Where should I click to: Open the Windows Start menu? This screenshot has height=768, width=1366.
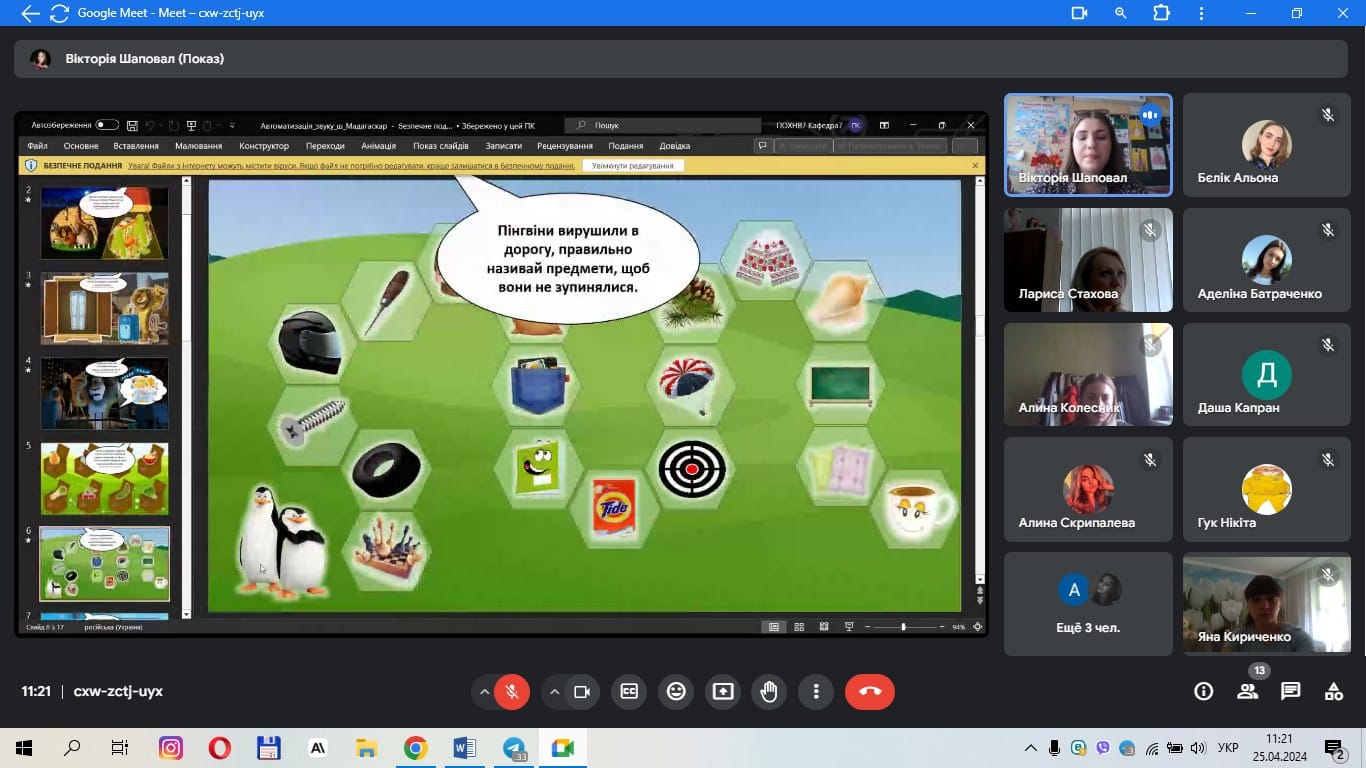coord(24,747)
